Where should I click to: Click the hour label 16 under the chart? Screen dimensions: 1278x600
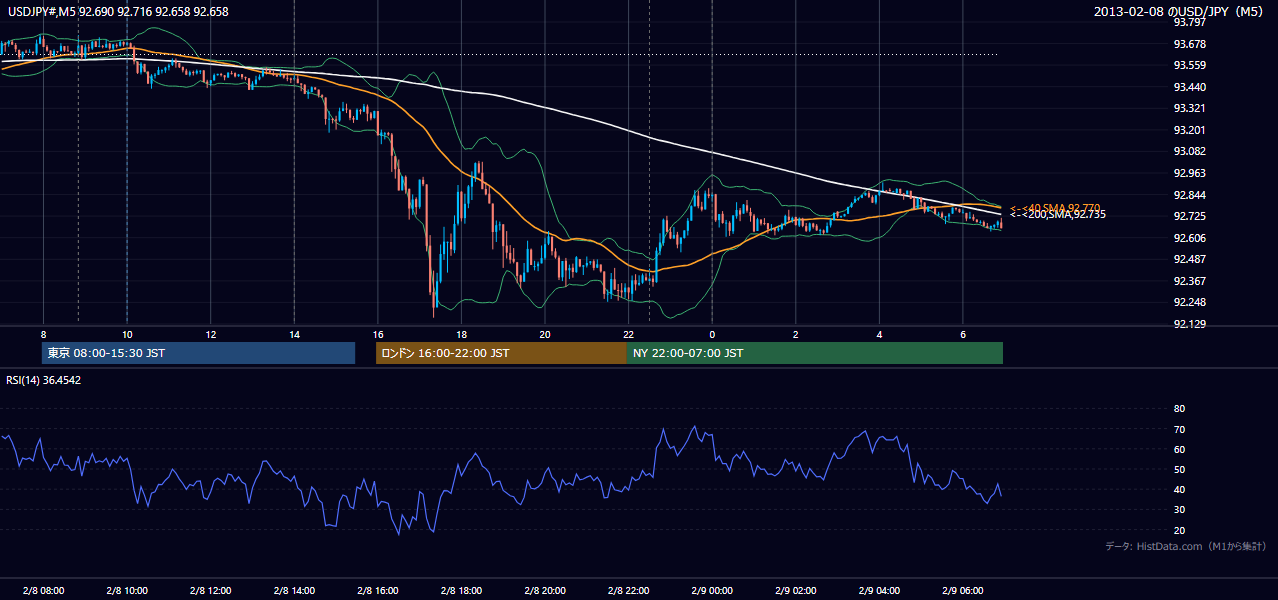tap(377, 334)
